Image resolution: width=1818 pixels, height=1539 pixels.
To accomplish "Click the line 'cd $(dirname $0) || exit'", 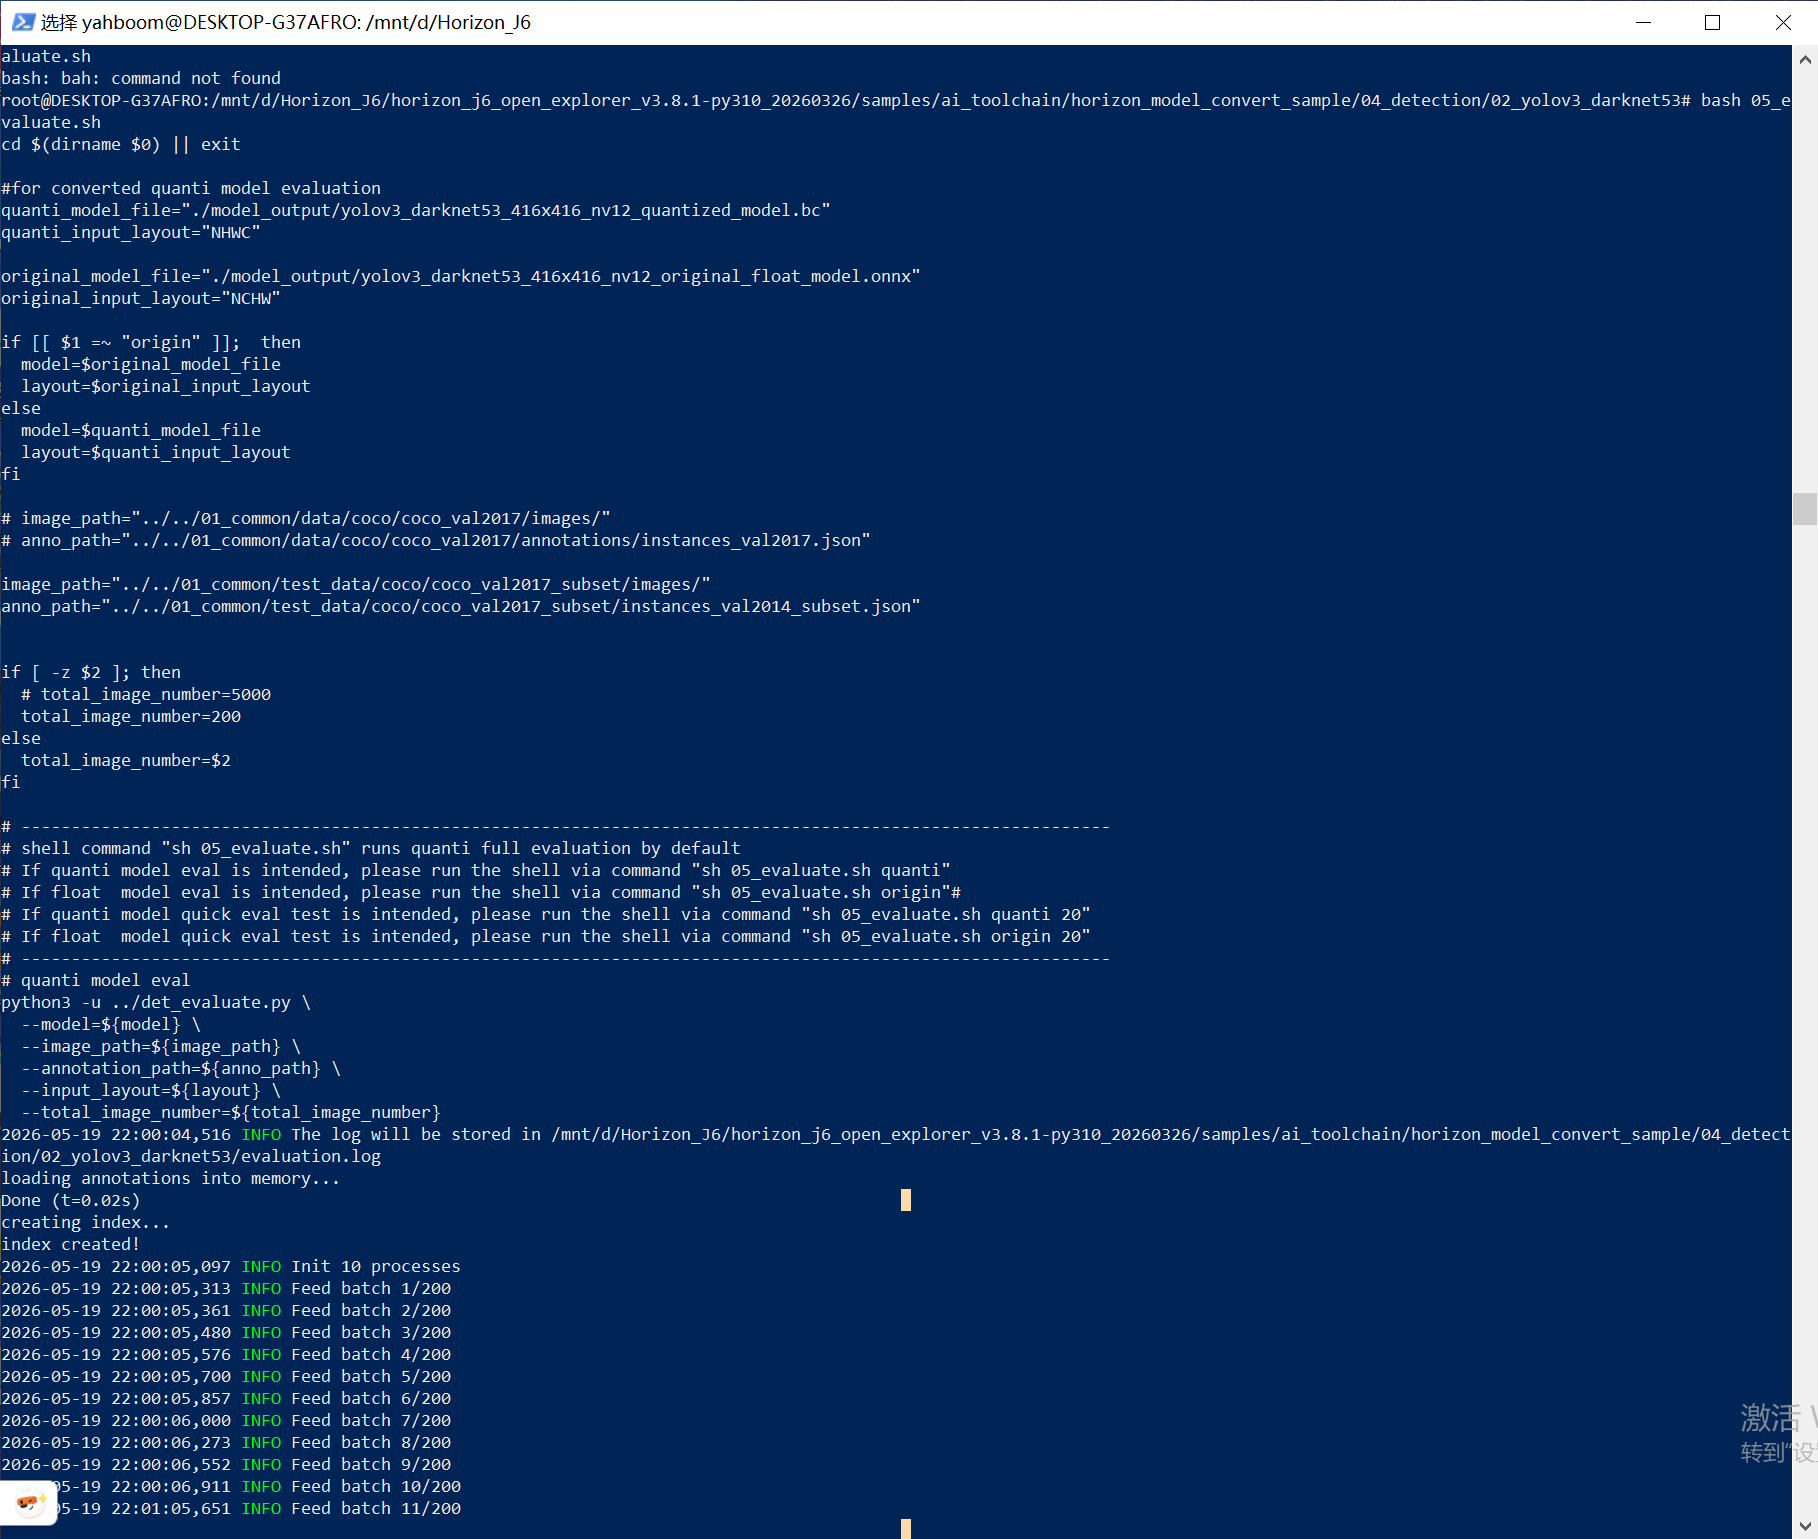I will (121, 144).
